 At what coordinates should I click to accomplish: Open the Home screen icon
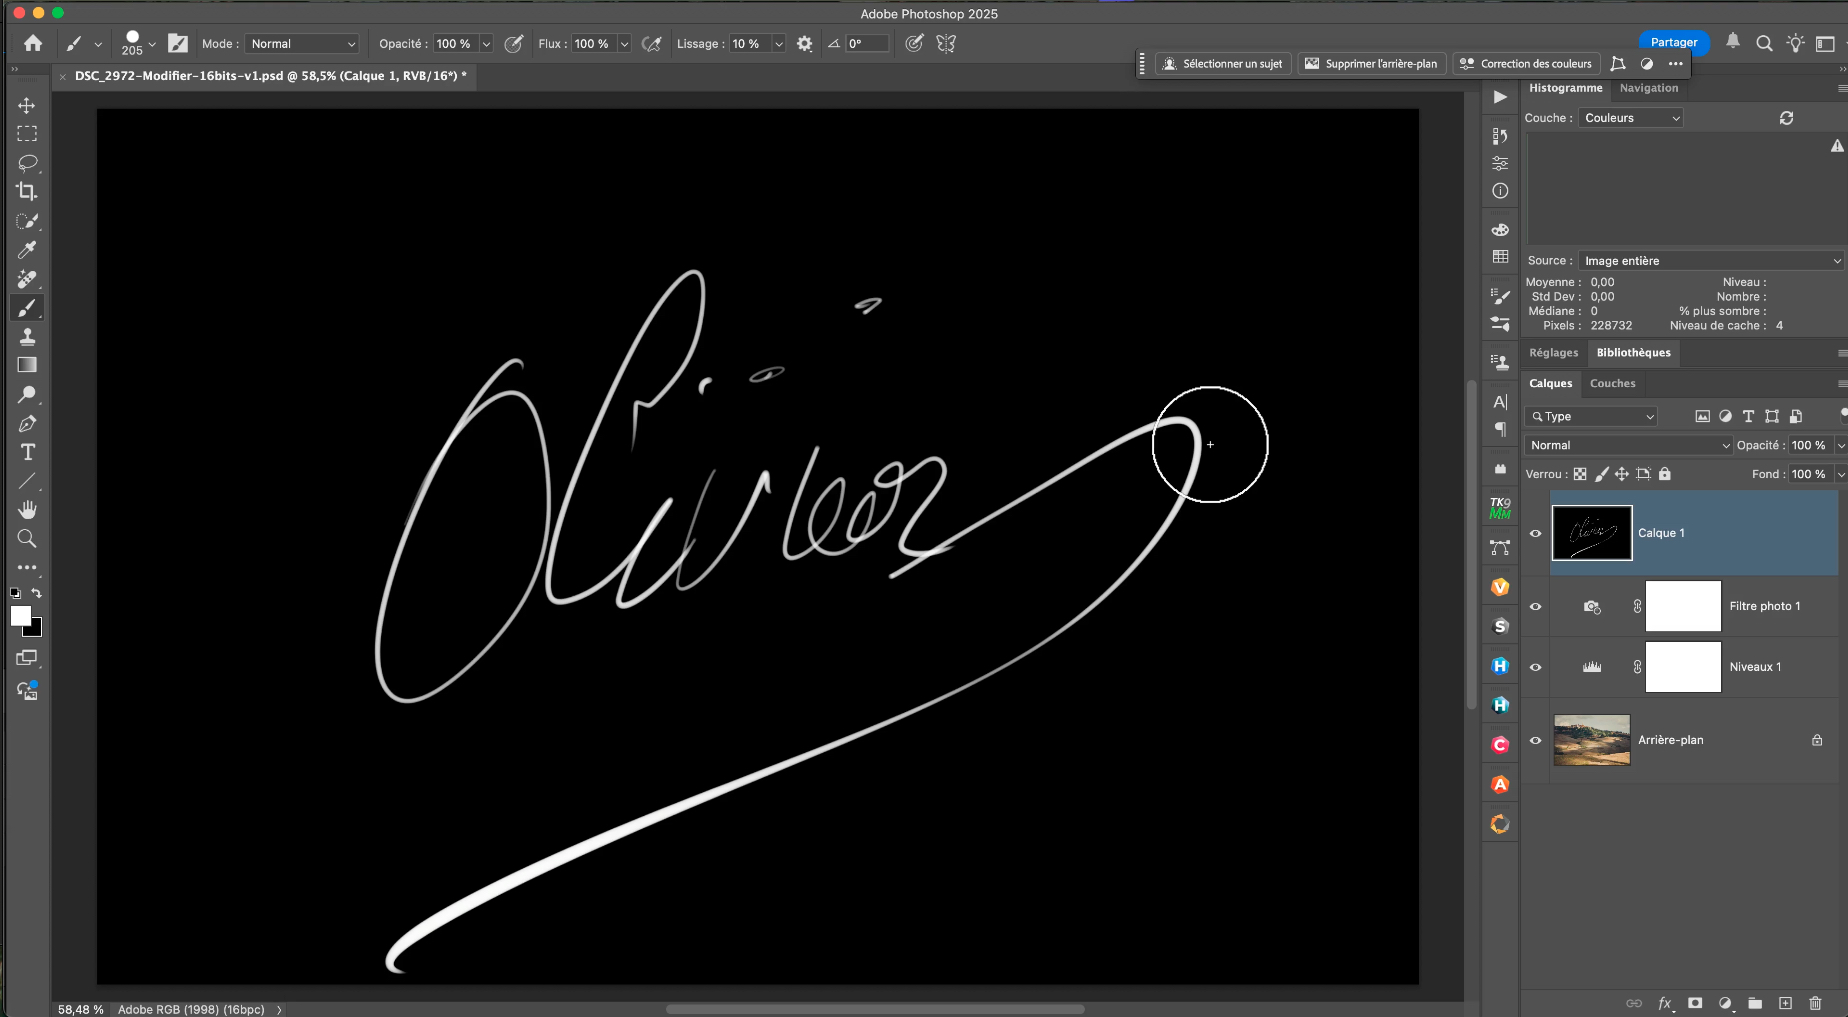pos(33,43)
